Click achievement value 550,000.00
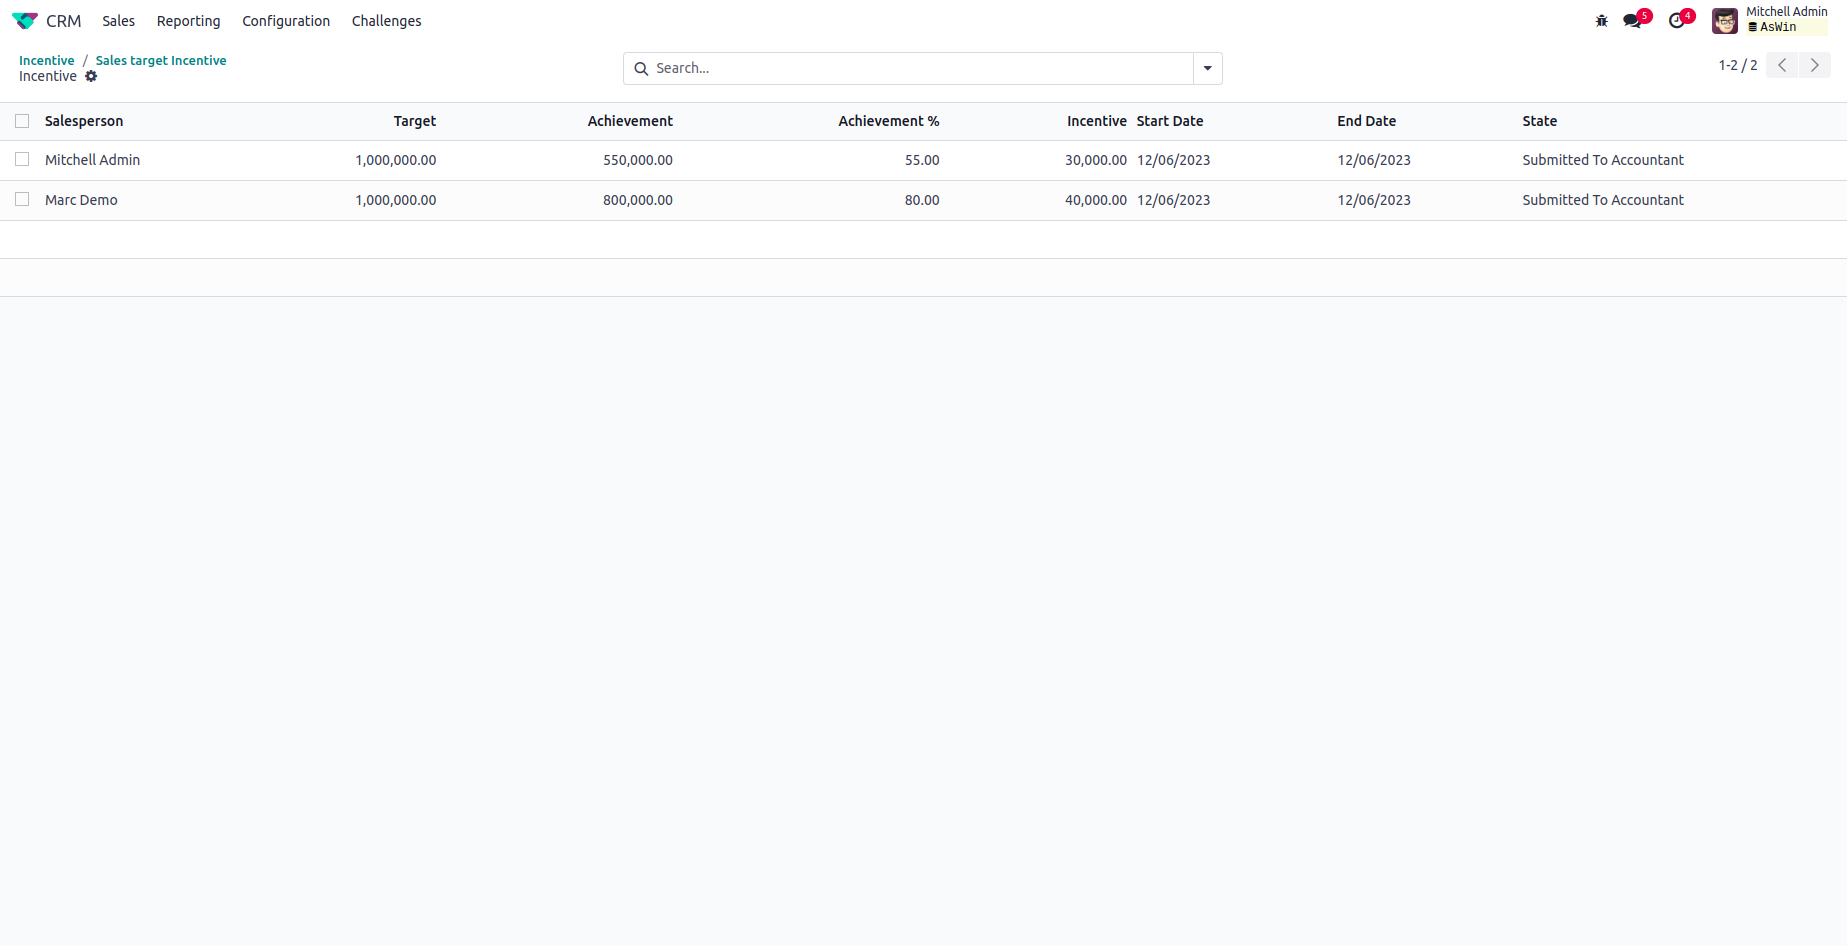This screenshot has height=946, width=1847. (x=638, y=160)
